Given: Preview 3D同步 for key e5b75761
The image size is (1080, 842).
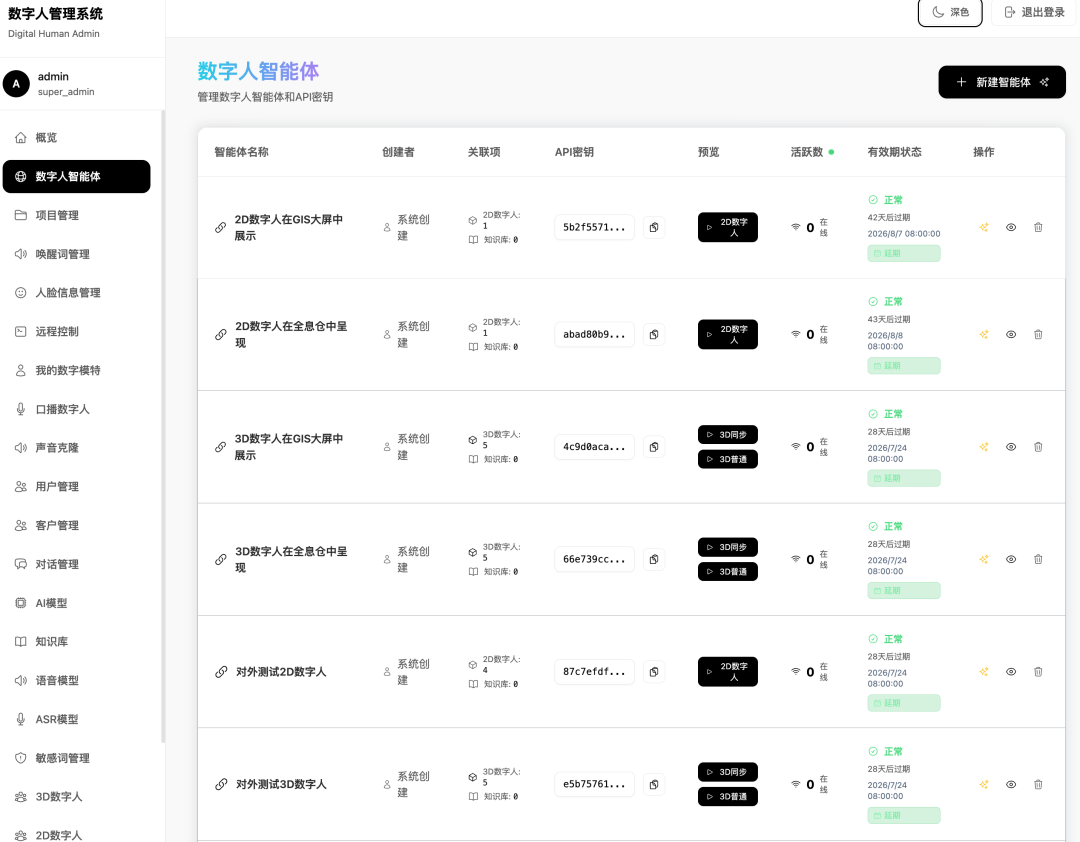Looking at the screenshot, I should (727, 772).
